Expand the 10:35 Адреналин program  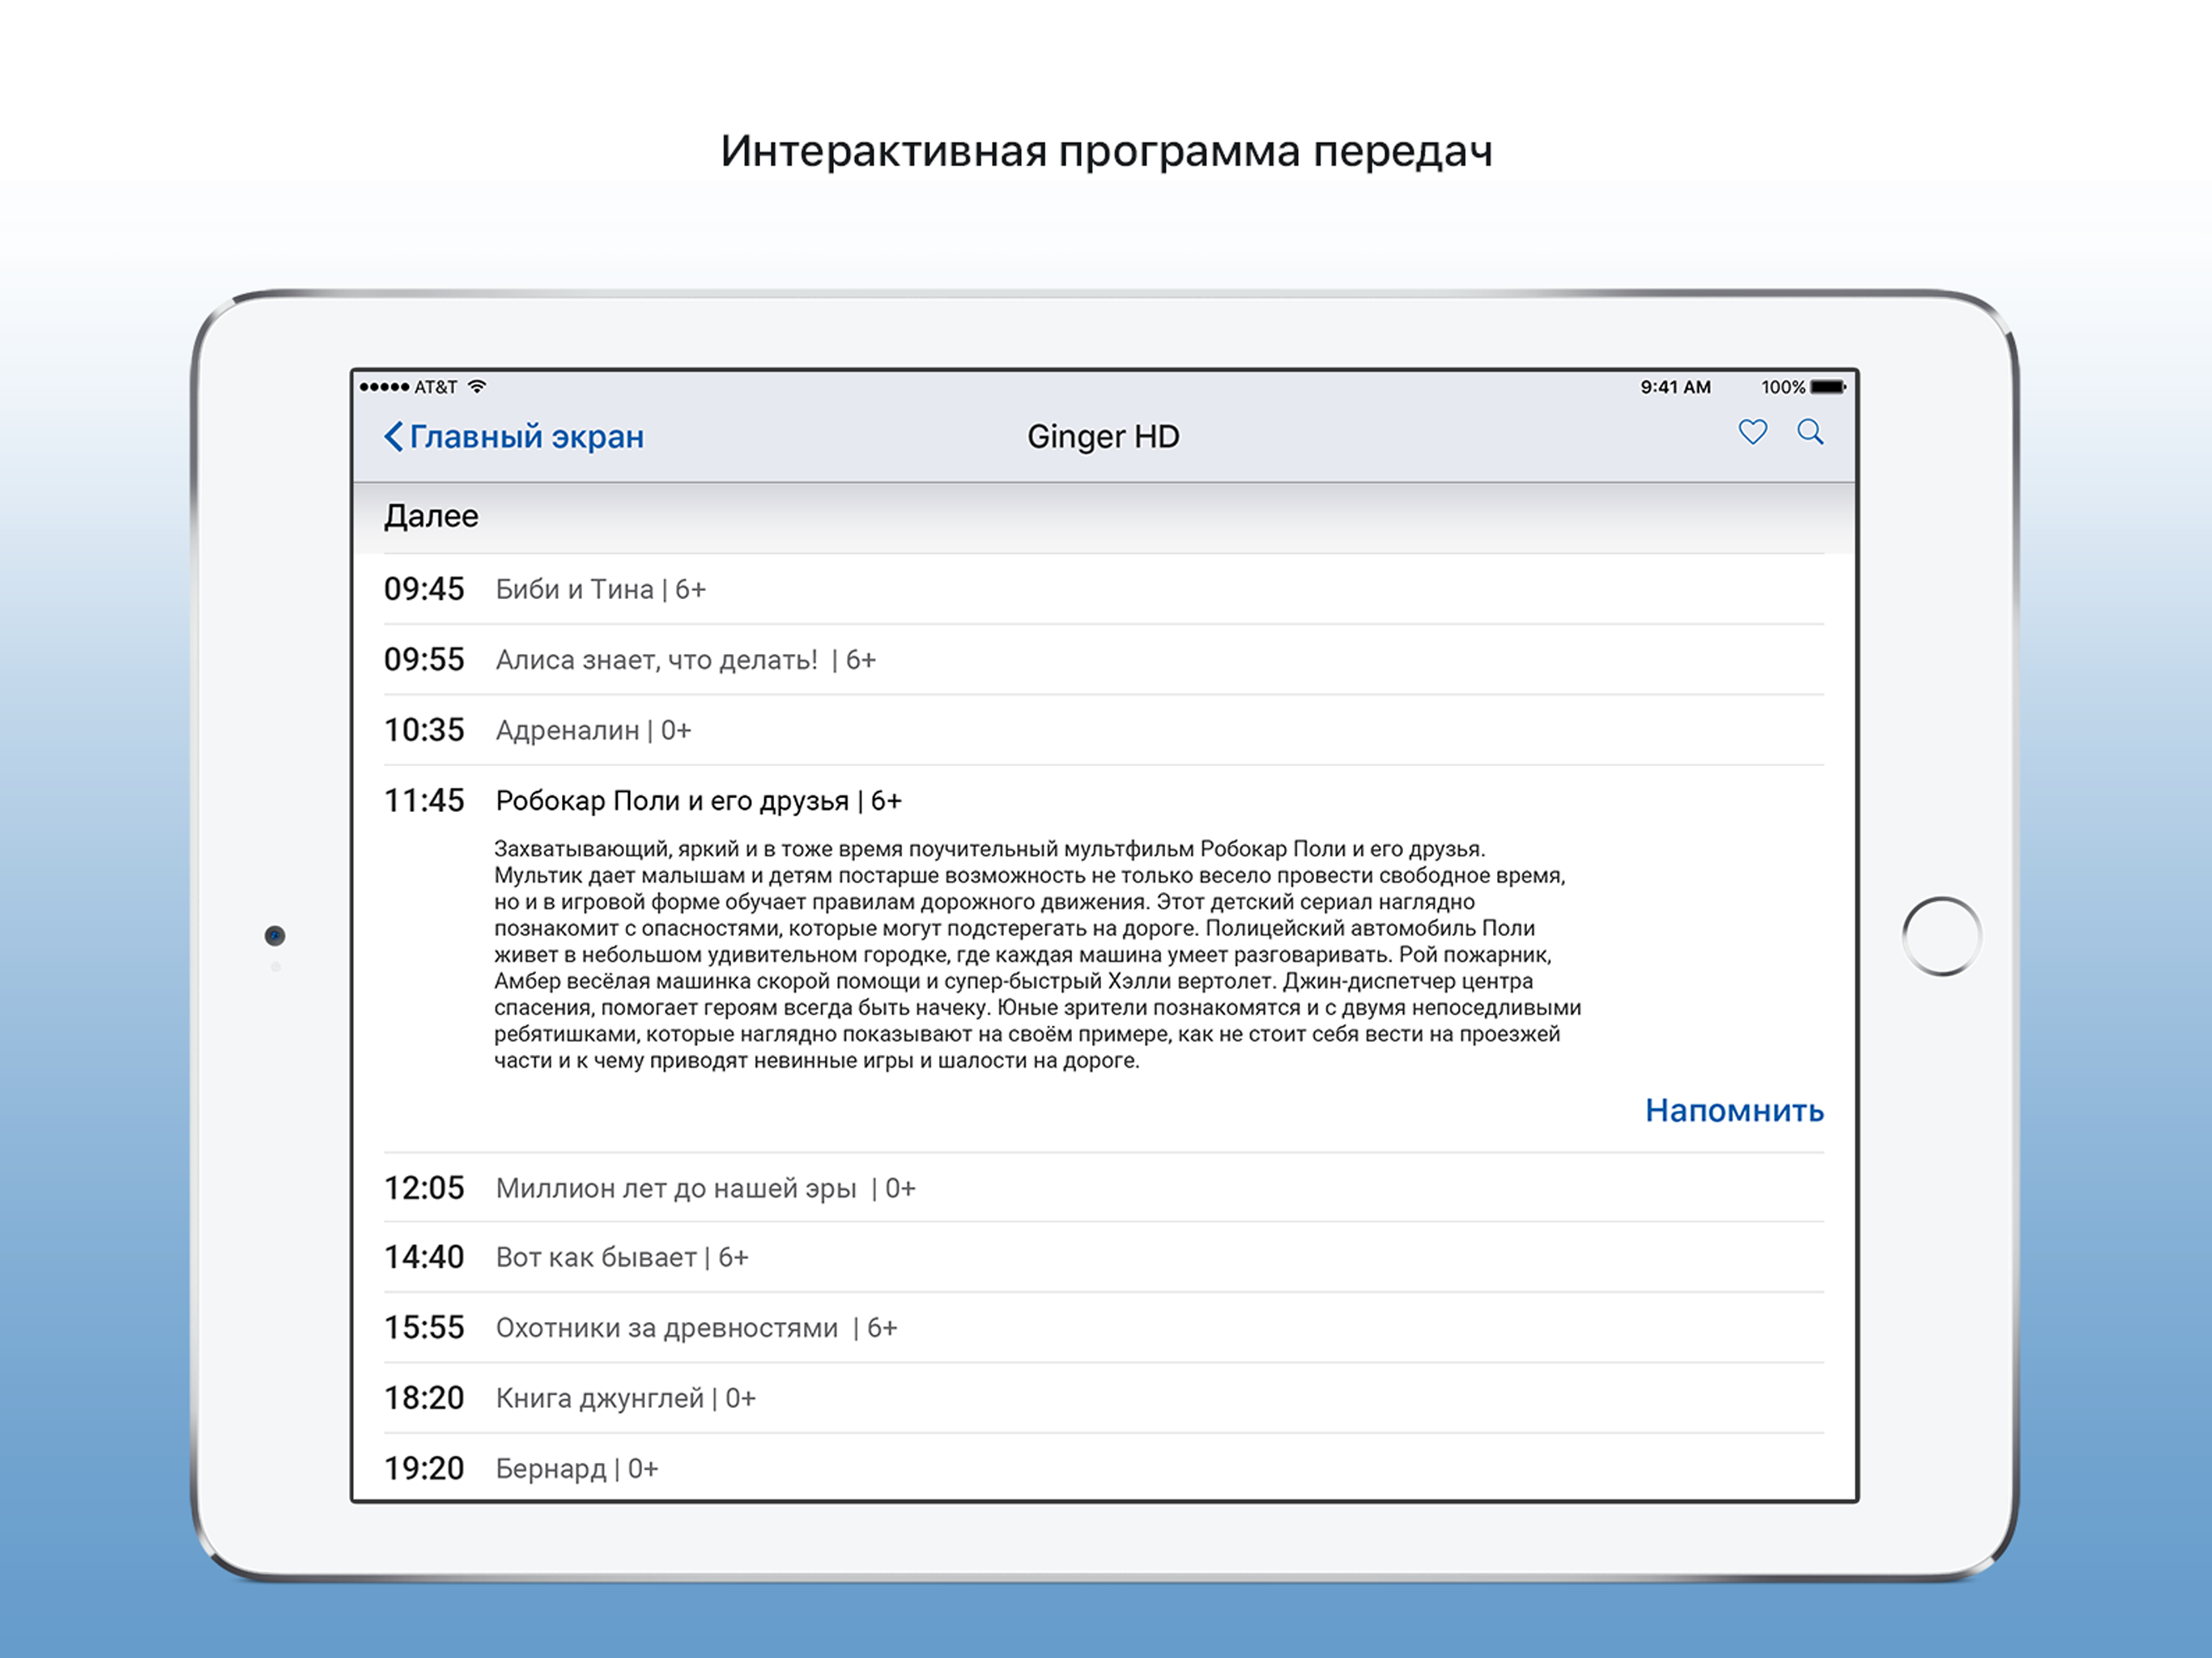pos(593,731)
